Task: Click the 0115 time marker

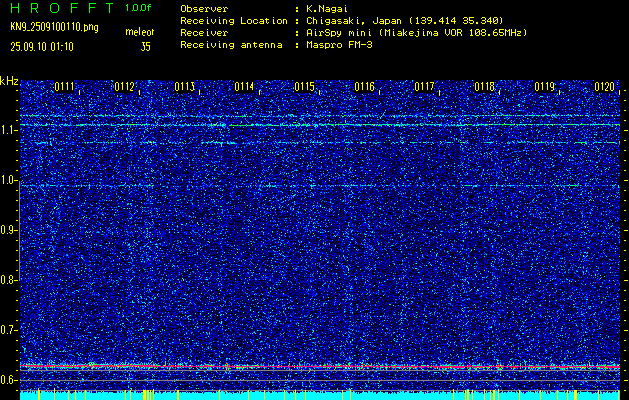Action: click(304, 87)
